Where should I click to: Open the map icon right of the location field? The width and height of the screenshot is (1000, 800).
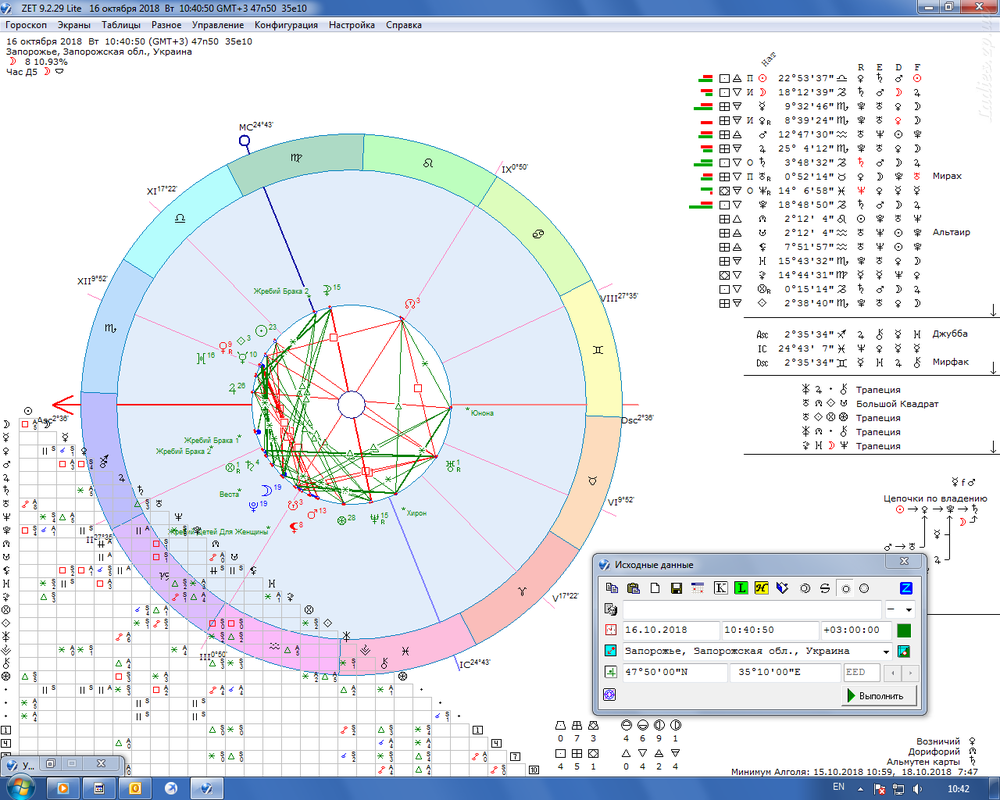[x=903, y=651]
